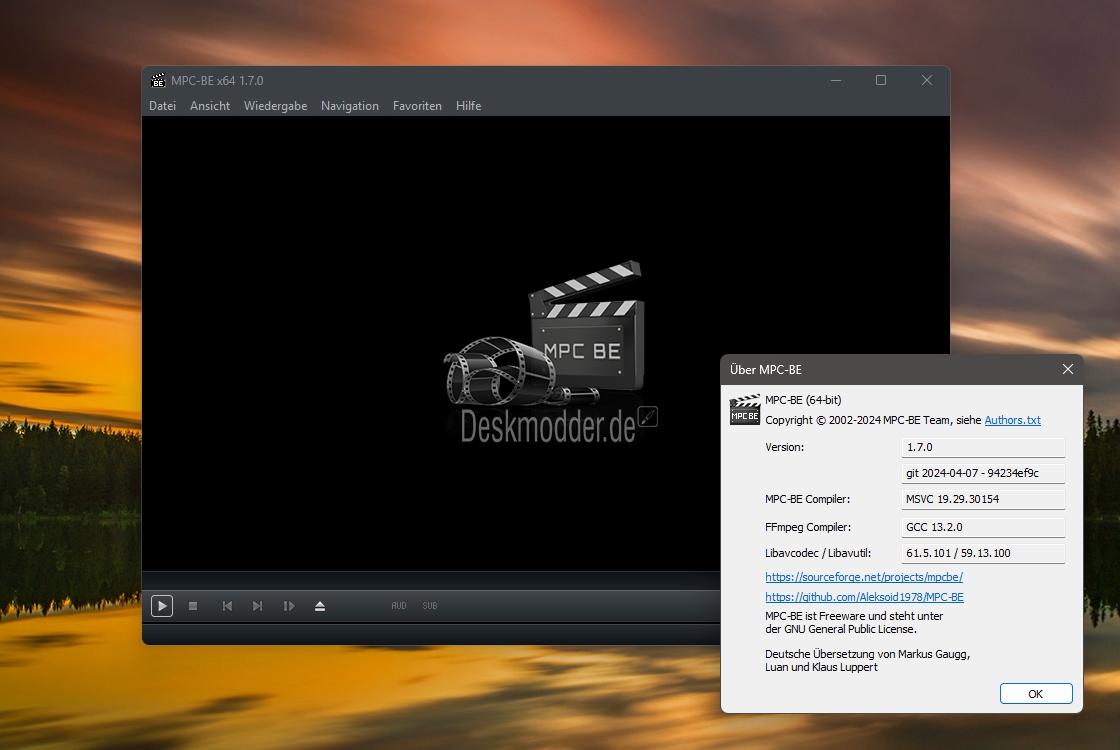Image resolution: width=1120 pixels, height=750 pixels.
Task: Open the github.com Aleksoid1978 MPC-BE link
Action: point(864,597)
